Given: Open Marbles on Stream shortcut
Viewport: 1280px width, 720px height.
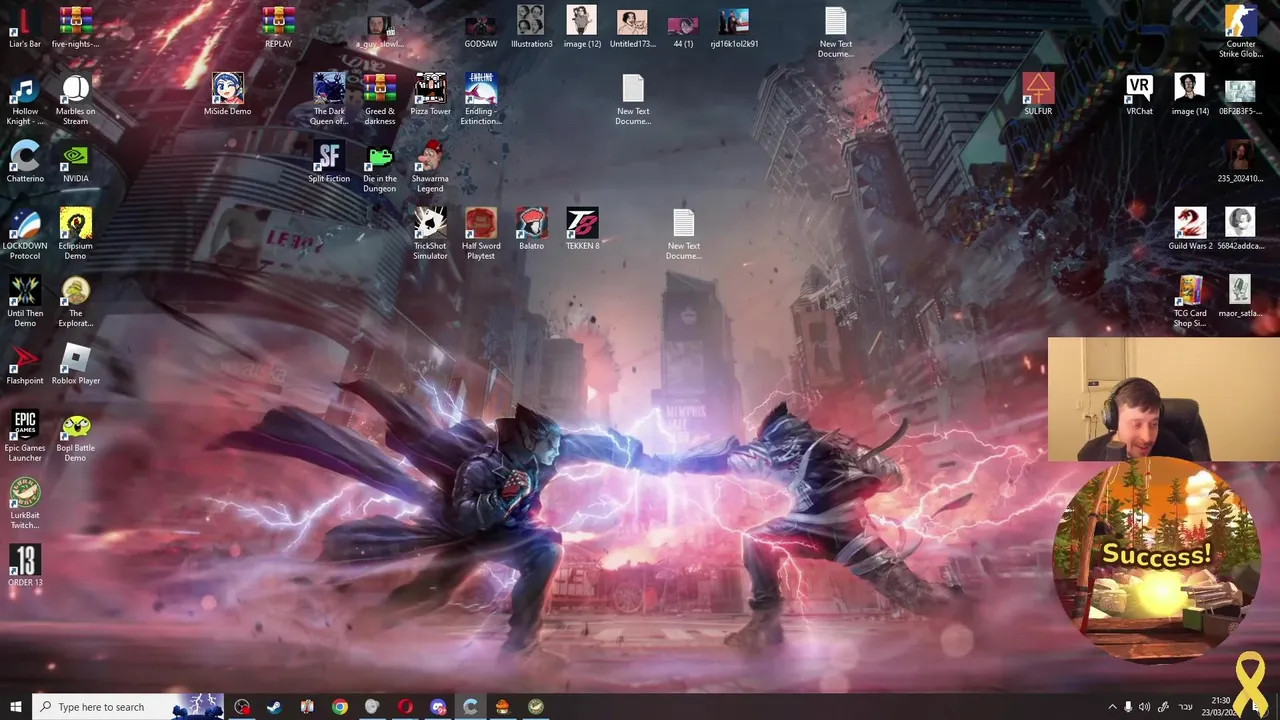Looking at the screenshot, I should click(x=76, y=99).
